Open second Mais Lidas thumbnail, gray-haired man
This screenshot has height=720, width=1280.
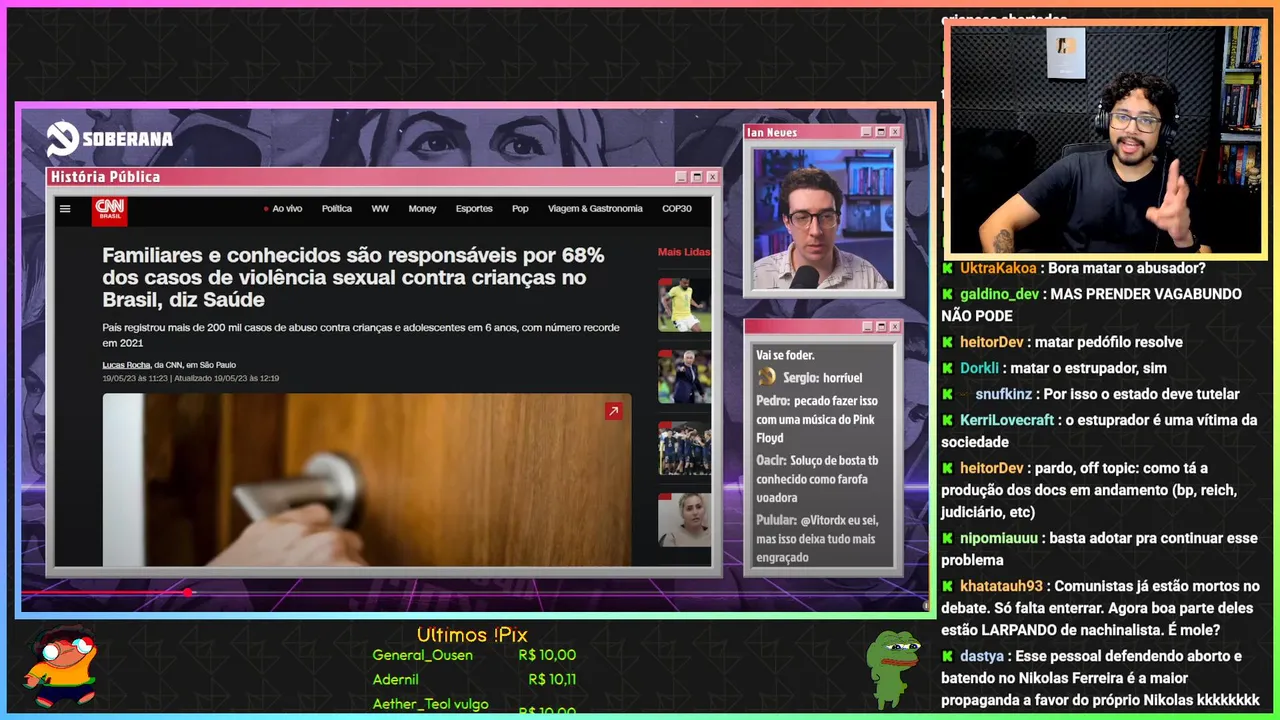pos(684,376)
